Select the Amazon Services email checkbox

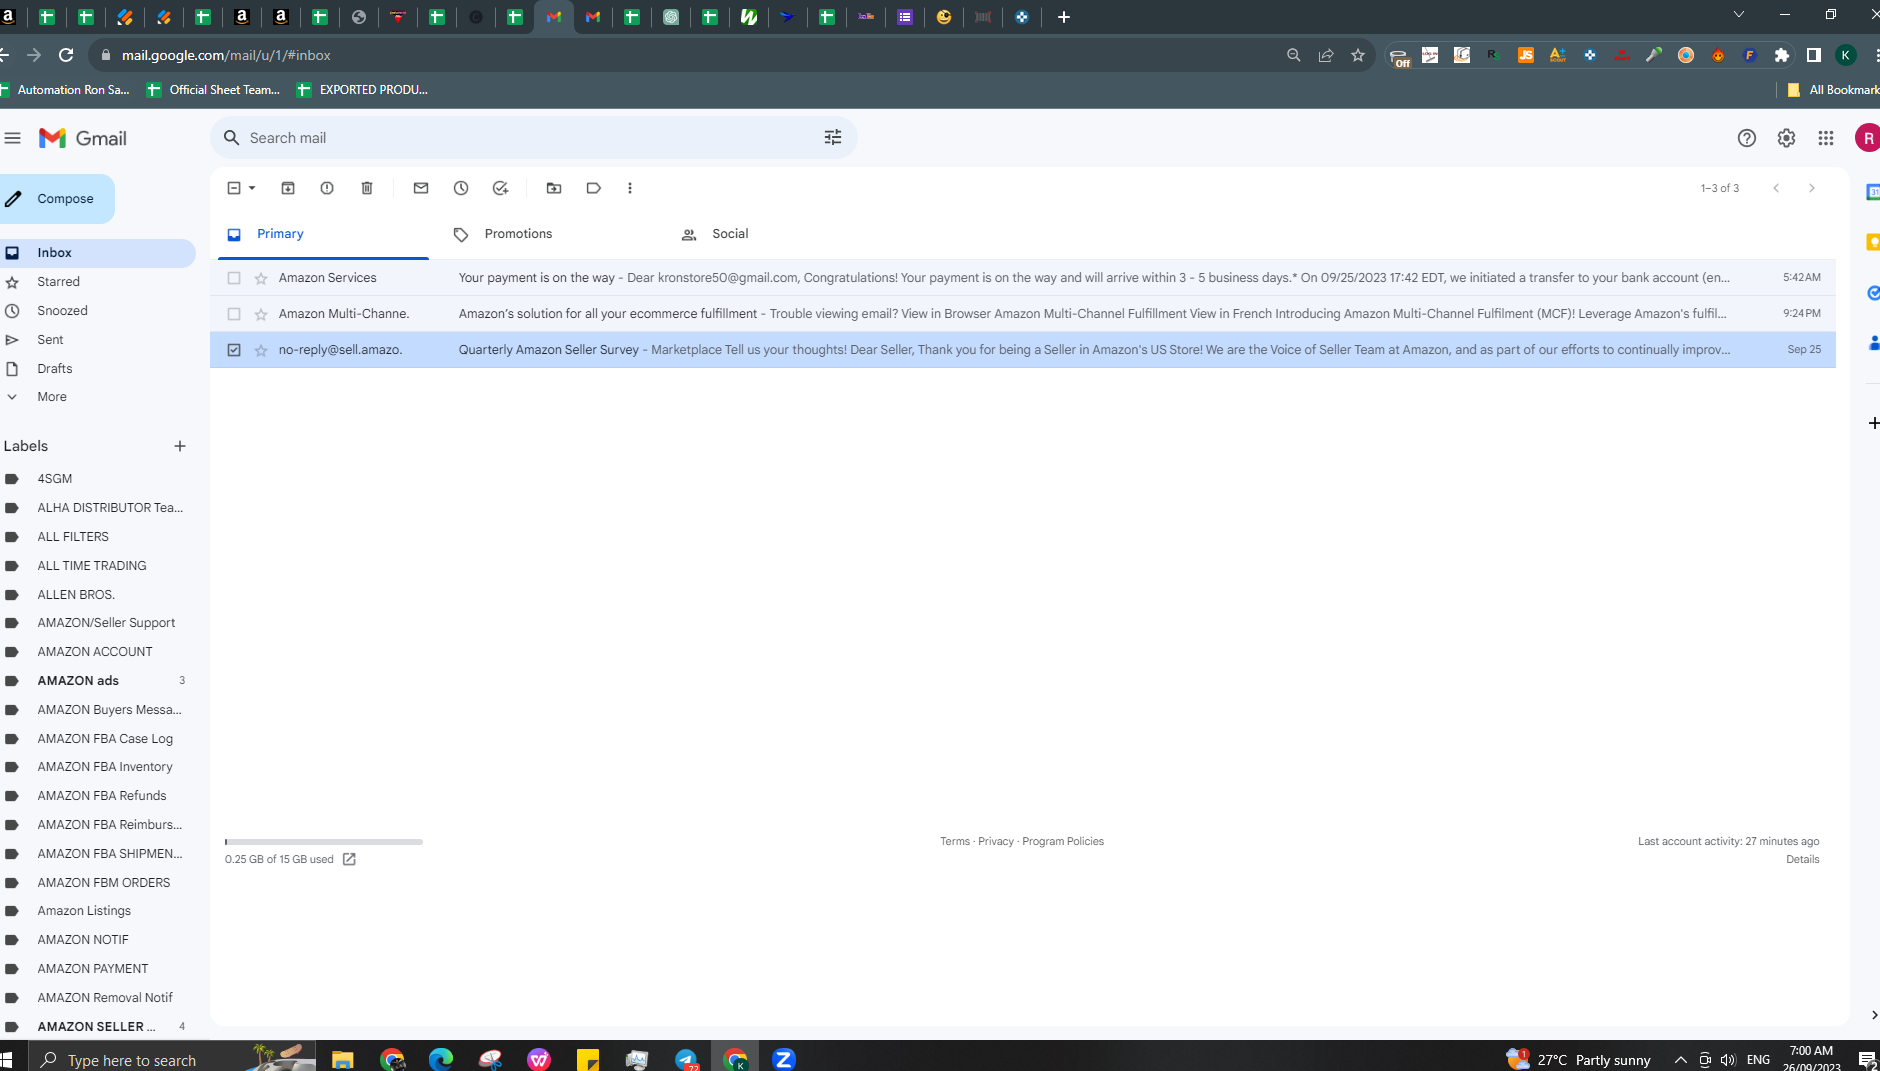[234, 278]
